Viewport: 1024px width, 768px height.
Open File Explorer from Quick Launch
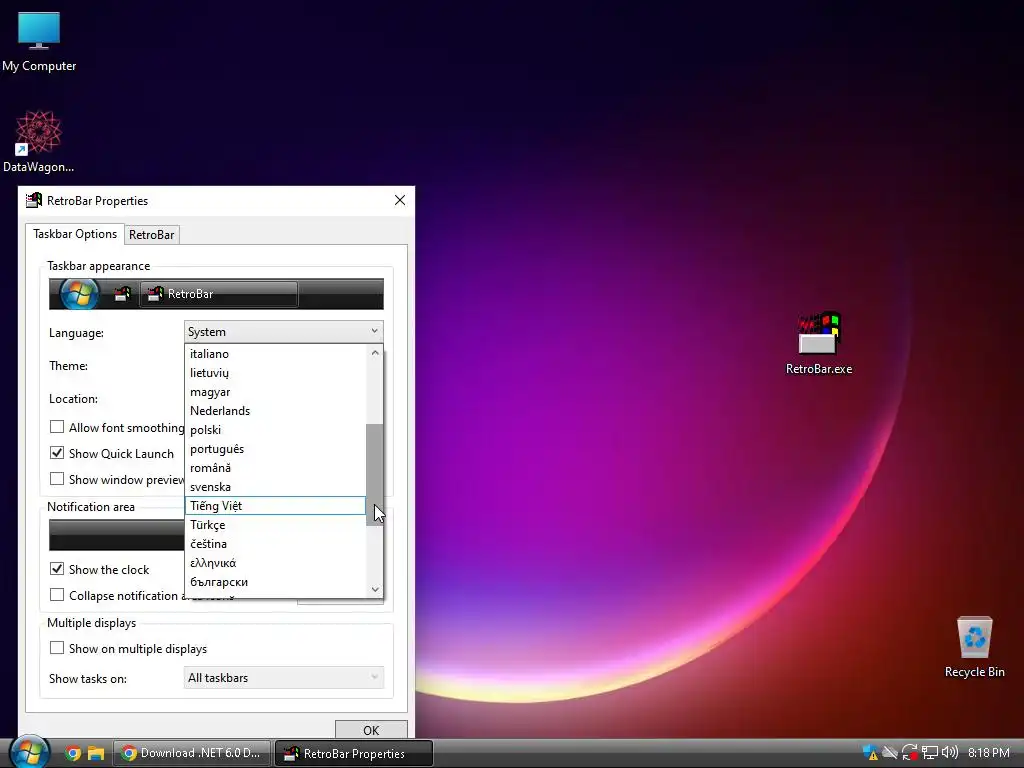pyautogui.click(x=96, y=753)
